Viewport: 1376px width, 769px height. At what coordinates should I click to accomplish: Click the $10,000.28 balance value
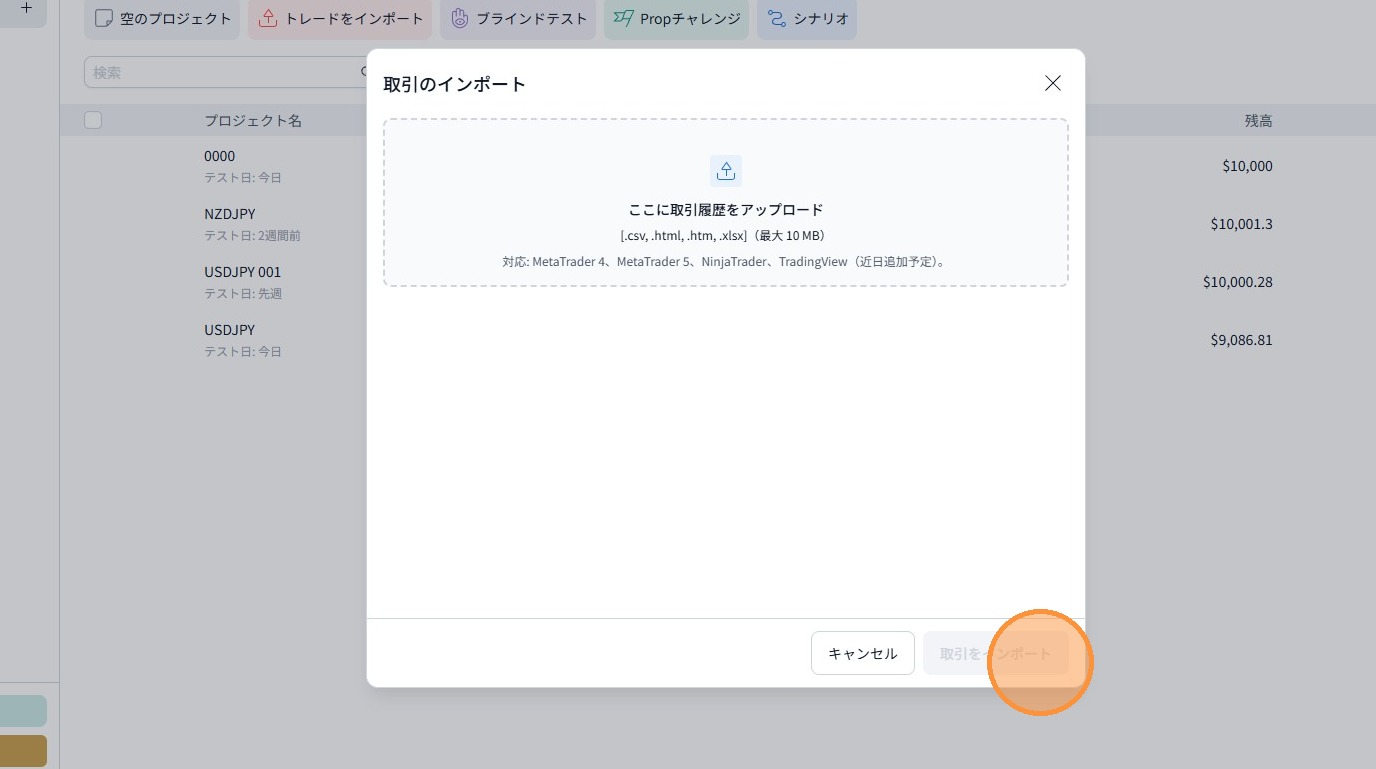1238,282
